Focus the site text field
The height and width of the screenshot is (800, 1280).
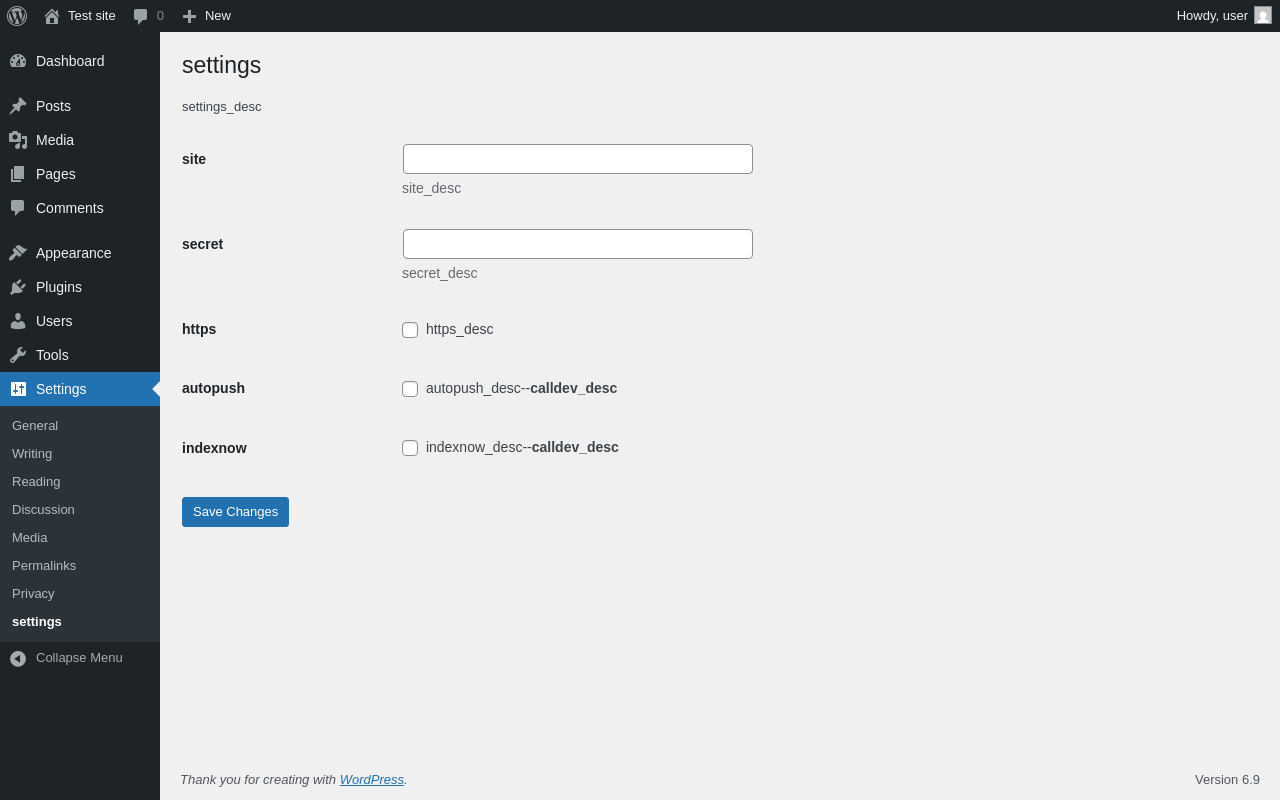click(578, 159)
